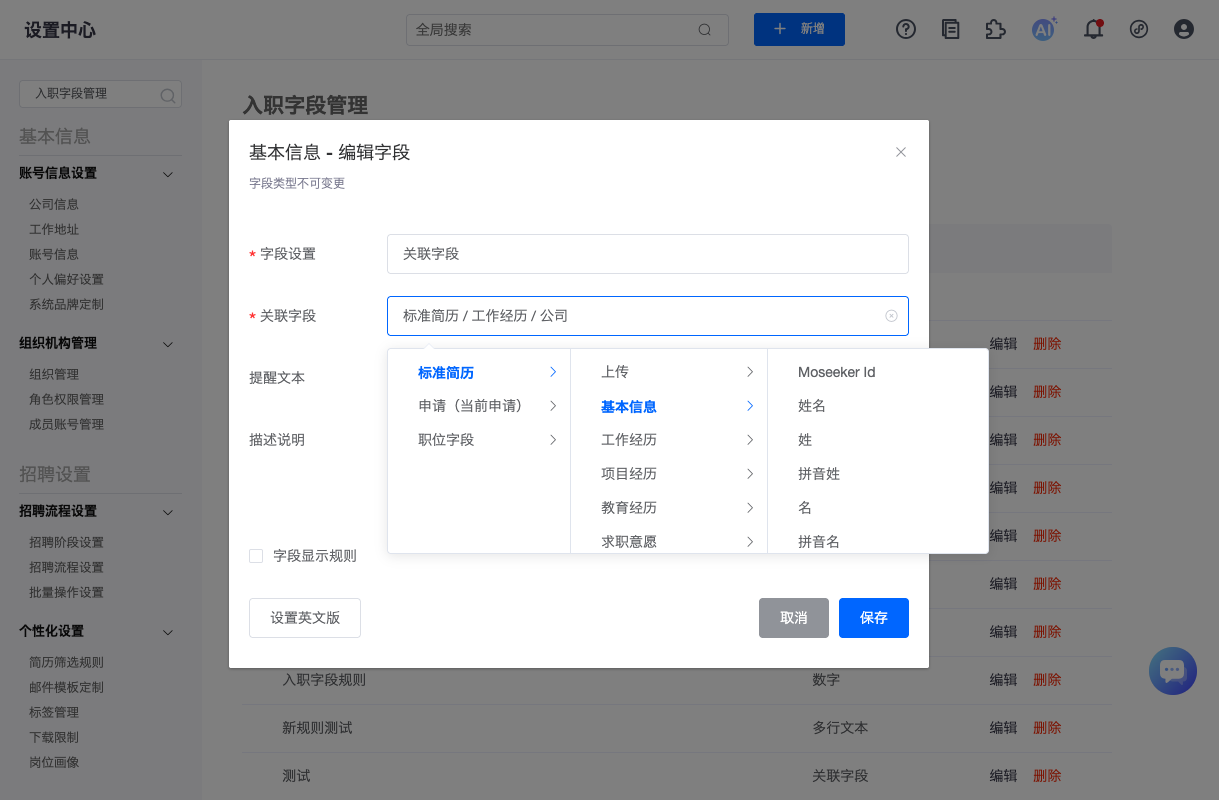This screenshot has width=1219, height=800.
Task: Click the link icon in top bar
Action: click(1139, 30)
